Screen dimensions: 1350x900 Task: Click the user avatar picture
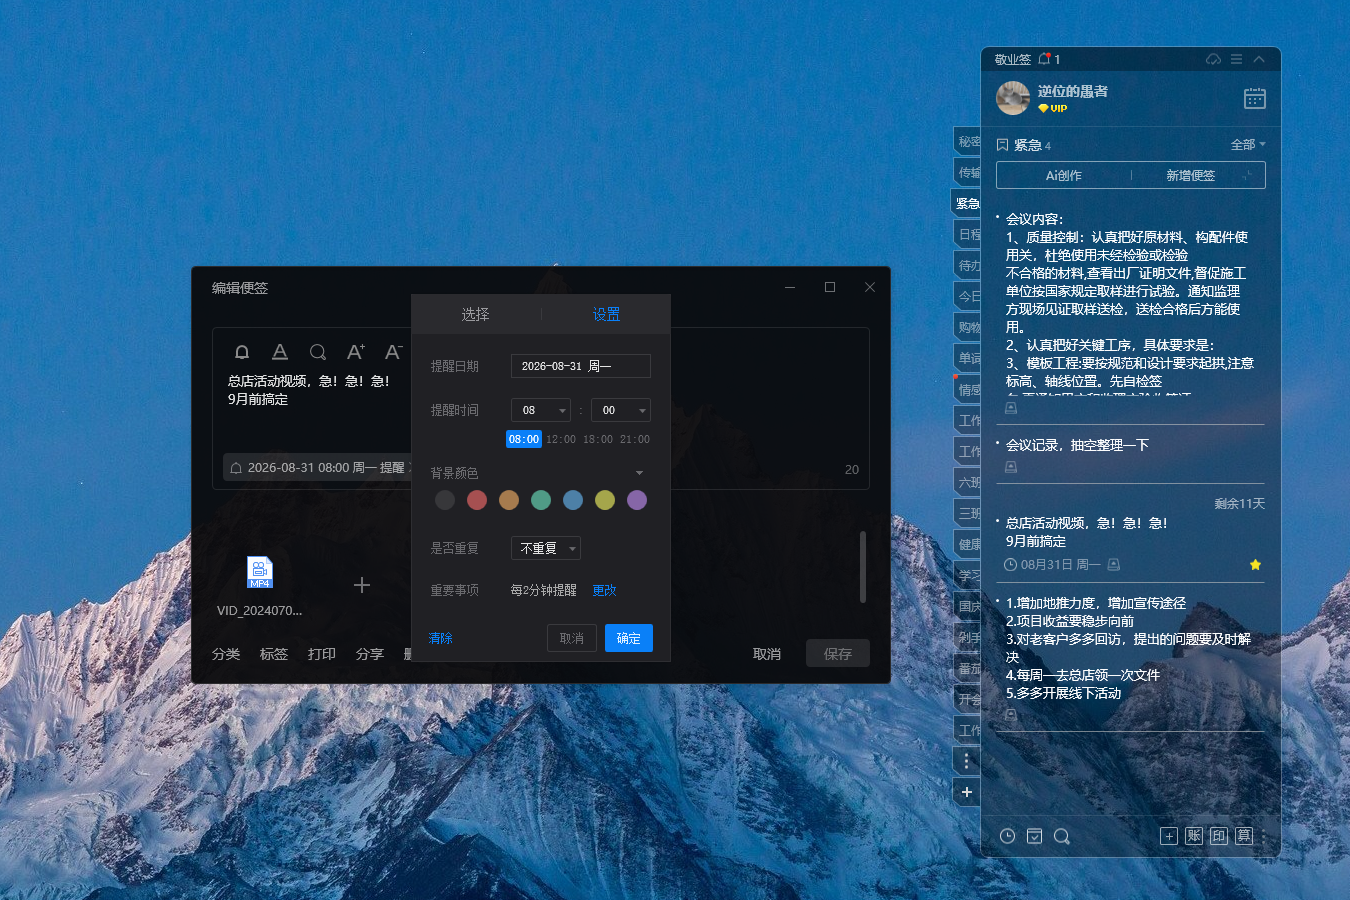[1013, 98]
